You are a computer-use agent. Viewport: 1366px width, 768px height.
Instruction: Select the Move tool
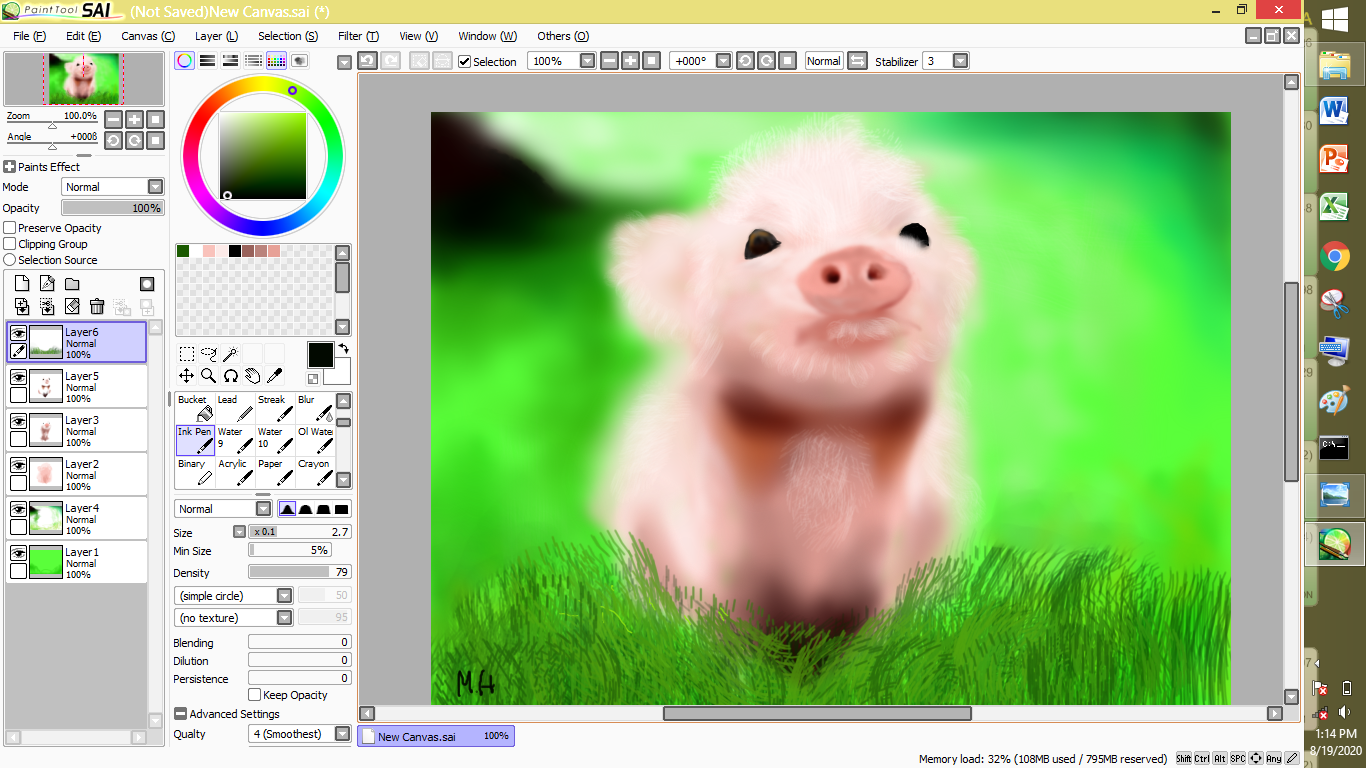187,375
